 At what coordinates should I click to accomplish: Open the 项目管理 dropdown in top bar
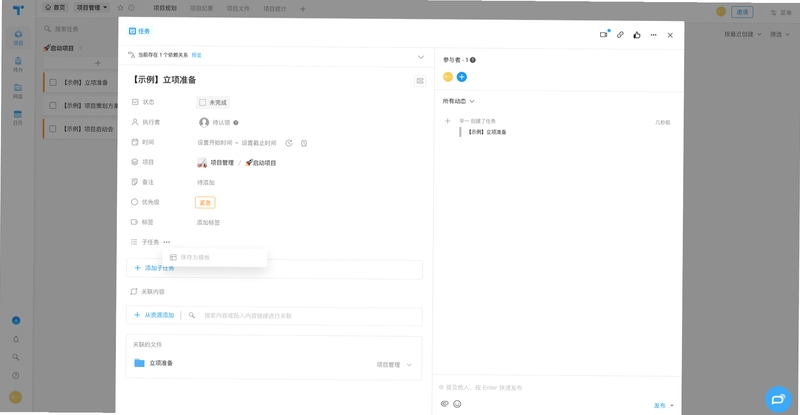pyautogui.click(x=92, y=8)
